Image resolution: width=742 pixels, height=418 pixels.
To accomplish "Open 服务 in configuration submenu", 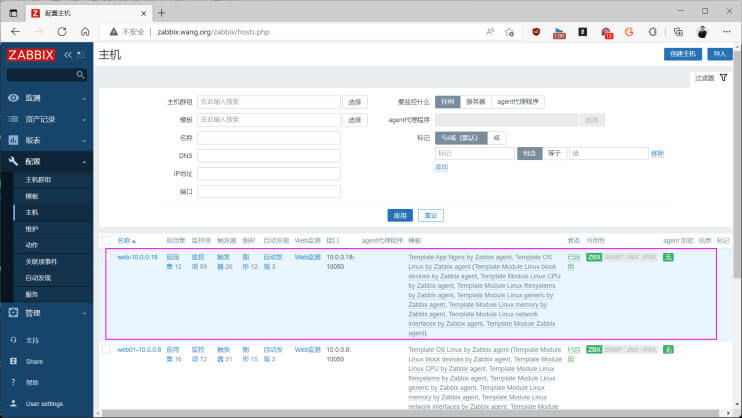I will (x=32, y=294).
